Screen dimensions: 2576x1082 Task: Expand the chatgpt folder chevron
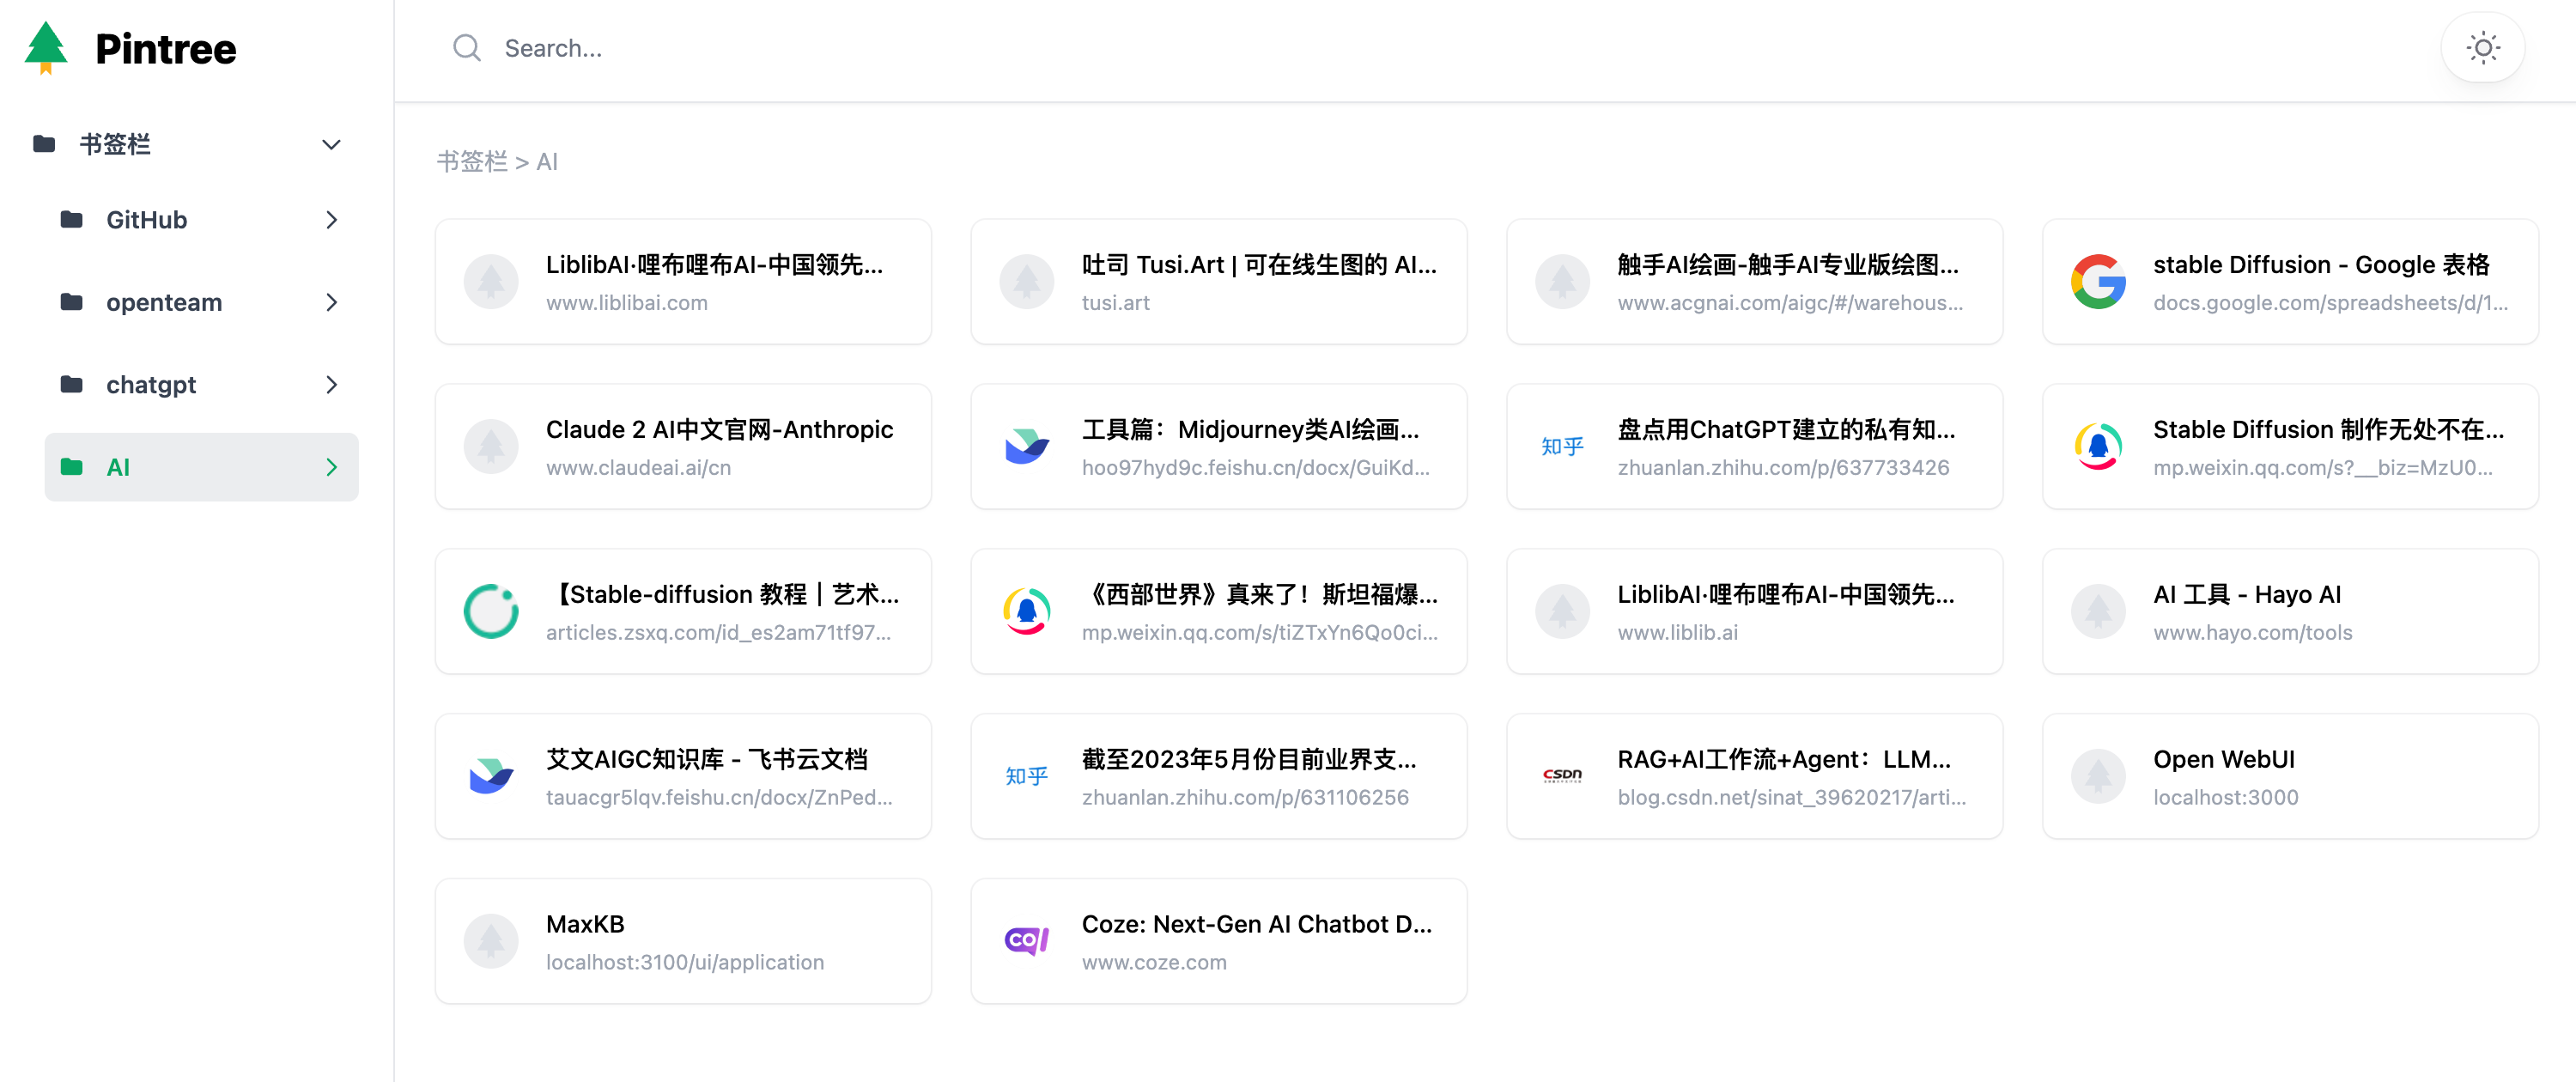tap(331, 385)
